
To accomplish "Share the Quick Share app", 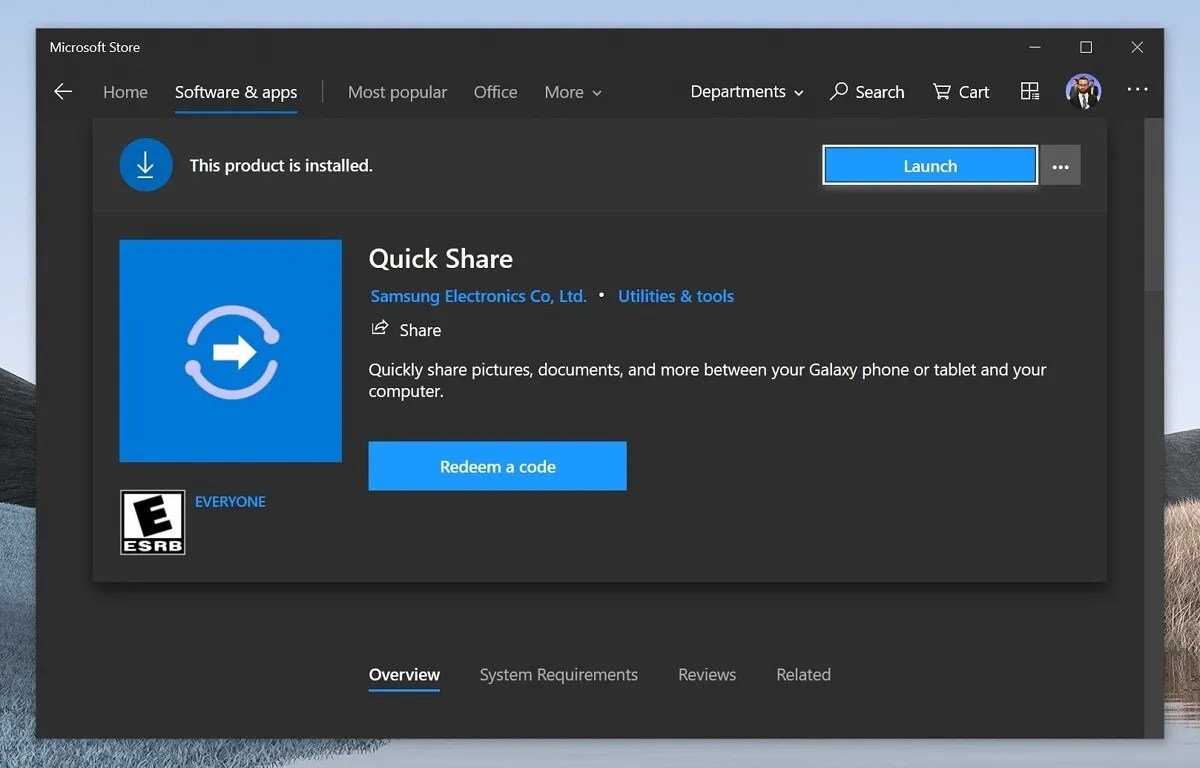I will click(x=405, y=329).
